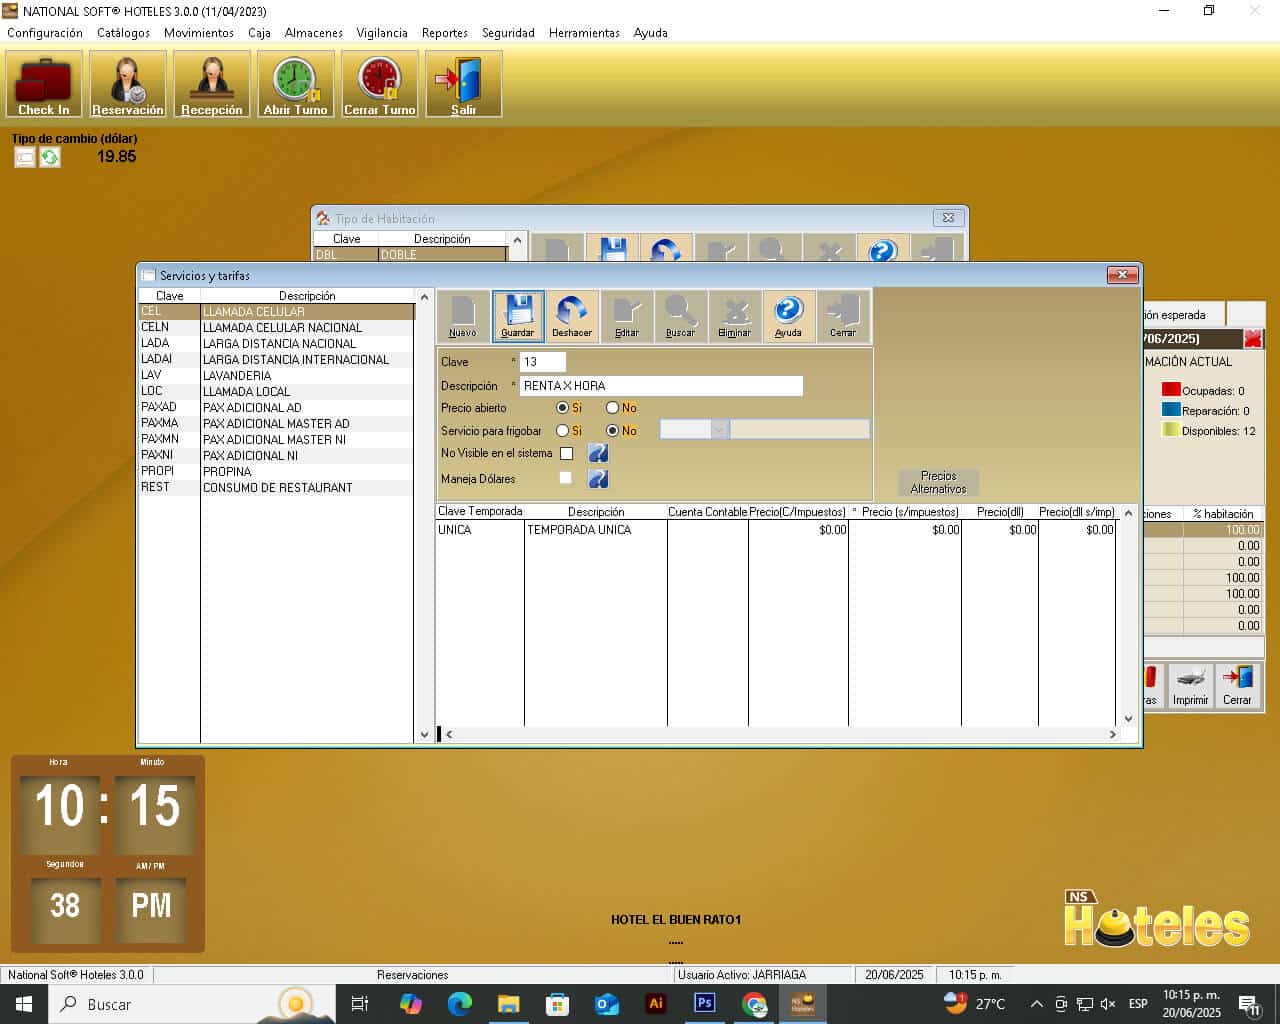Click the Salir exit icon
This screenshot has height=1024, width=1280.
[x=464, y=85]
